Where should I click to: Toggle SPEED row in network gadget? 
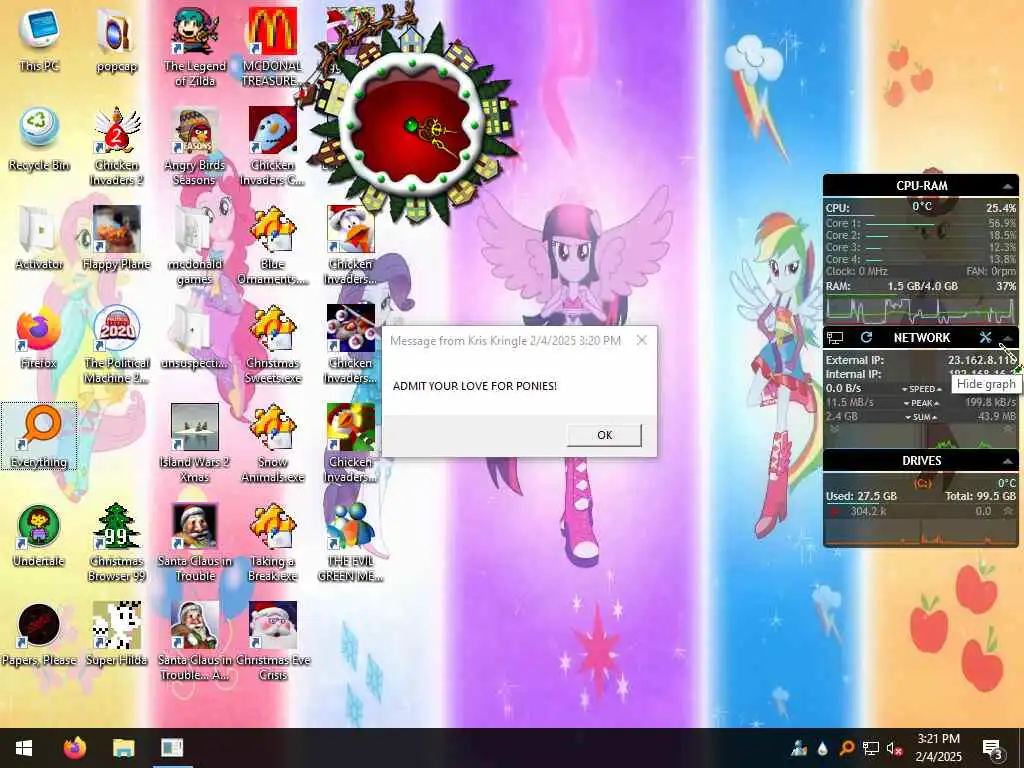[x=921, y=389]
